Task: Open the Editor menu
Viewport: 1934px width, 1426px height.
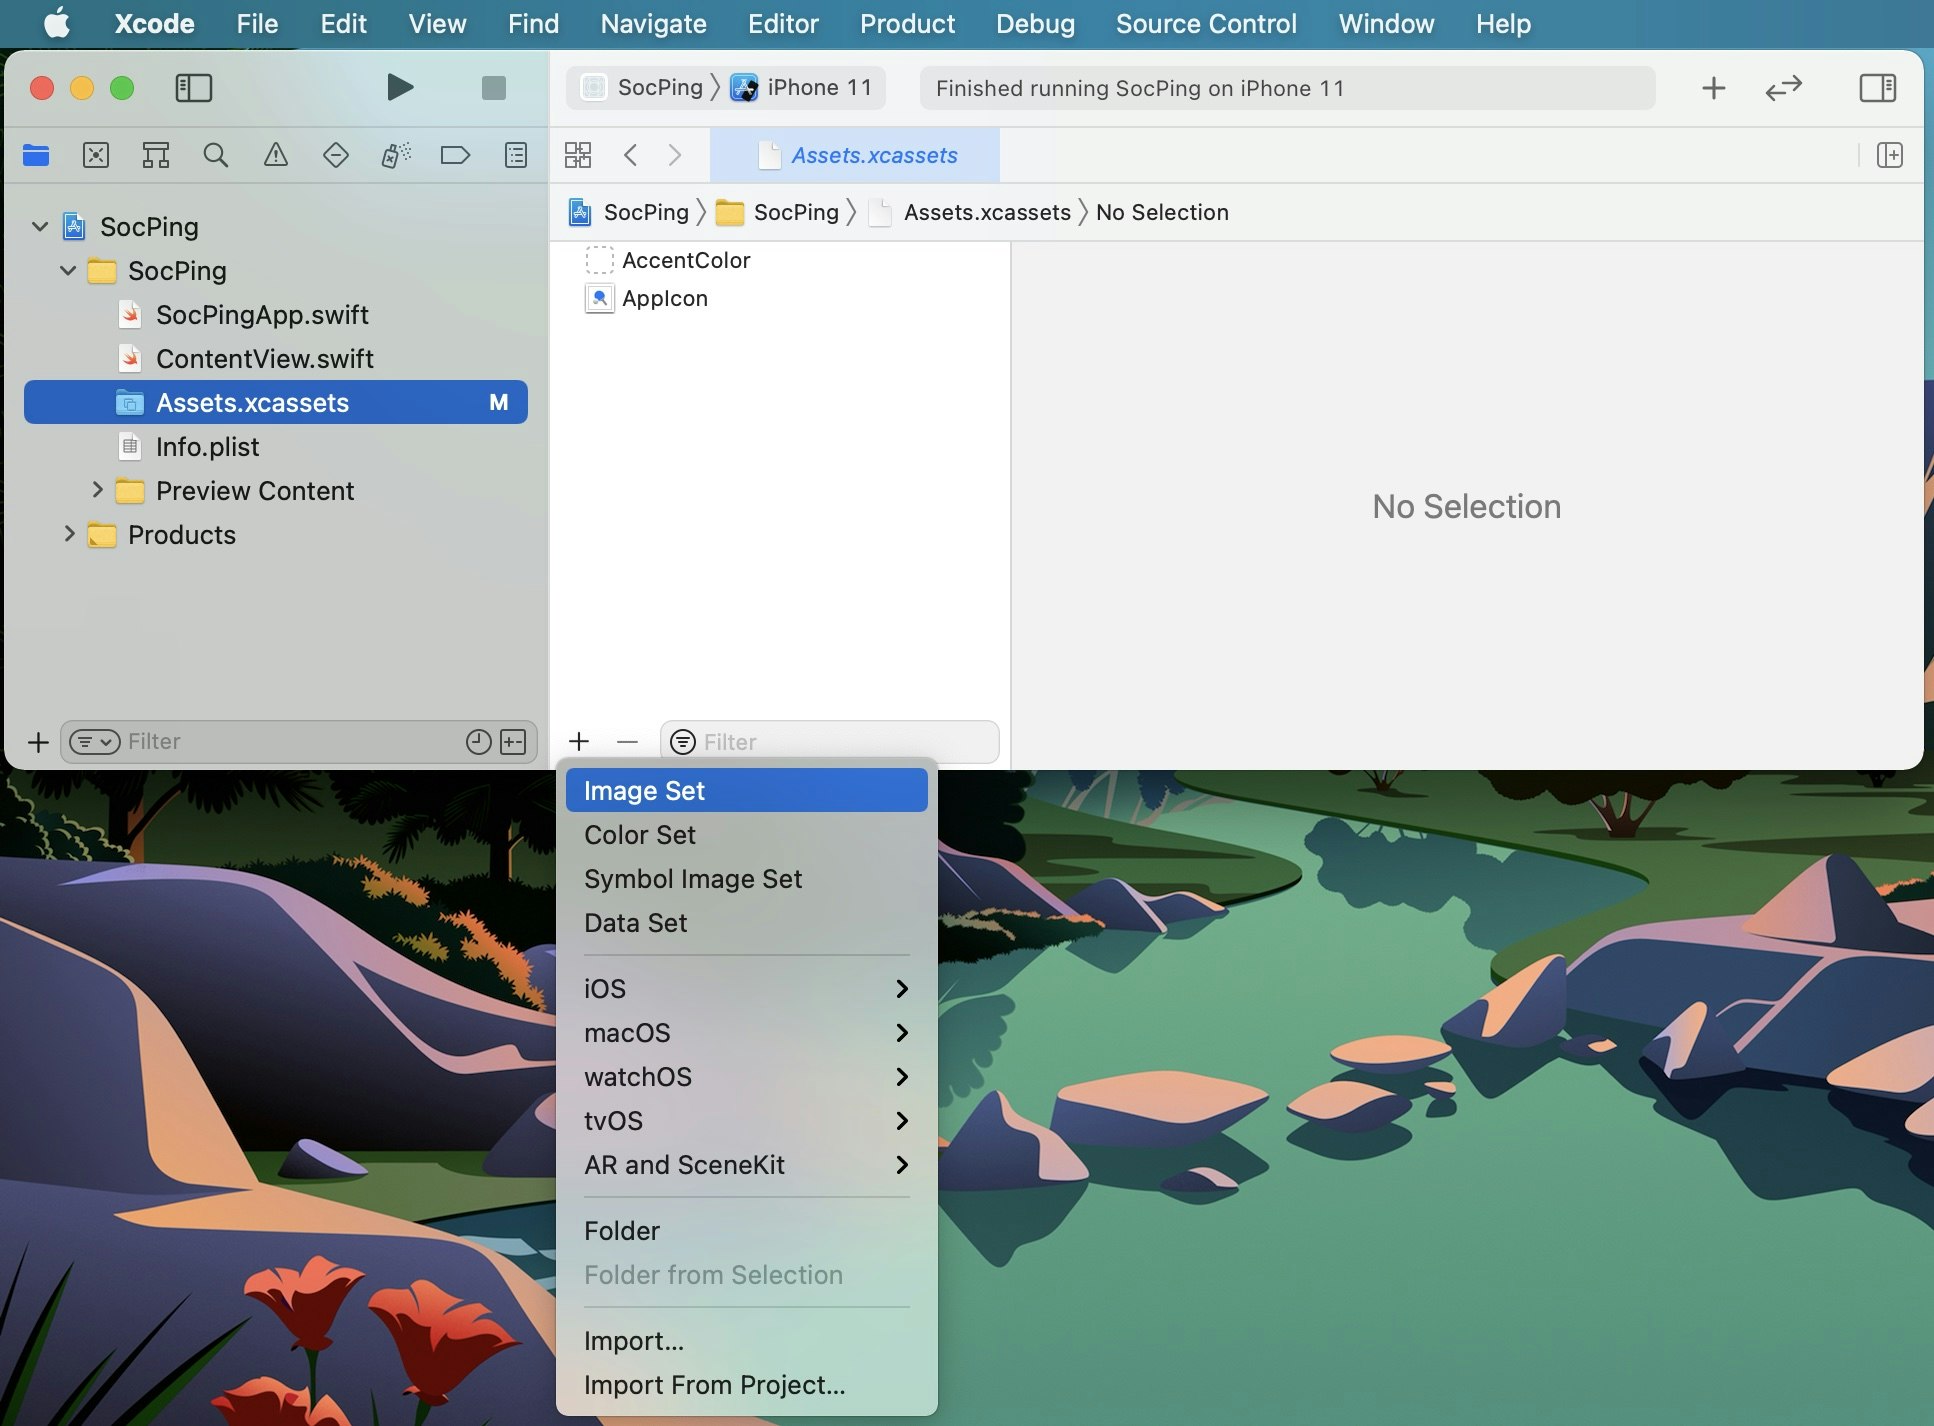Action: pyautogui.click(x=783, y=23)
